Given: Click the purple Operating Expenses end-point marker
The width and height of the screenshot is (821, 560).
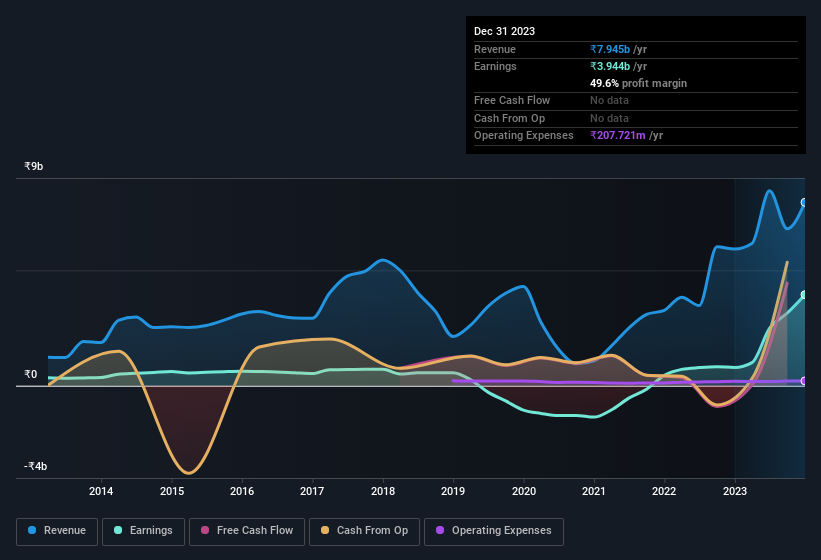Looking at the screenshot, I should (804, 381).
